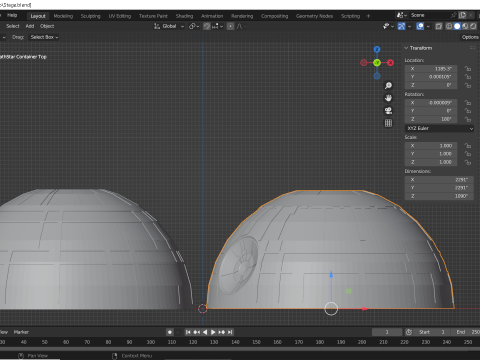Open the overlays options dropdown arrow

(428, 26)
